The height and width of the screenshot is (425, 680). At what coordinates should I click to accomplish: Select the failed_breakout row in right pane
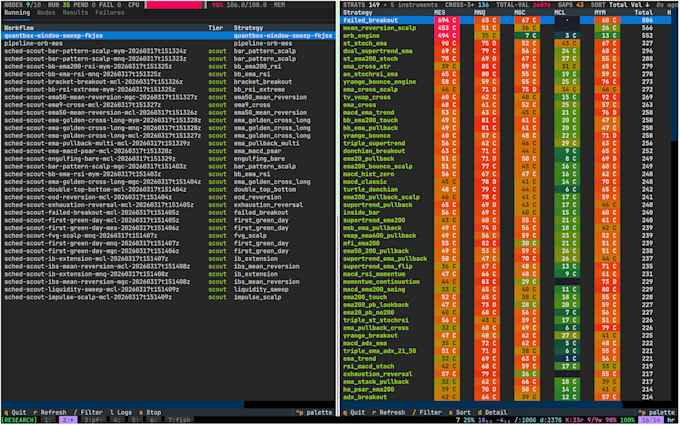pyautogui.click(x=506, y=20)
